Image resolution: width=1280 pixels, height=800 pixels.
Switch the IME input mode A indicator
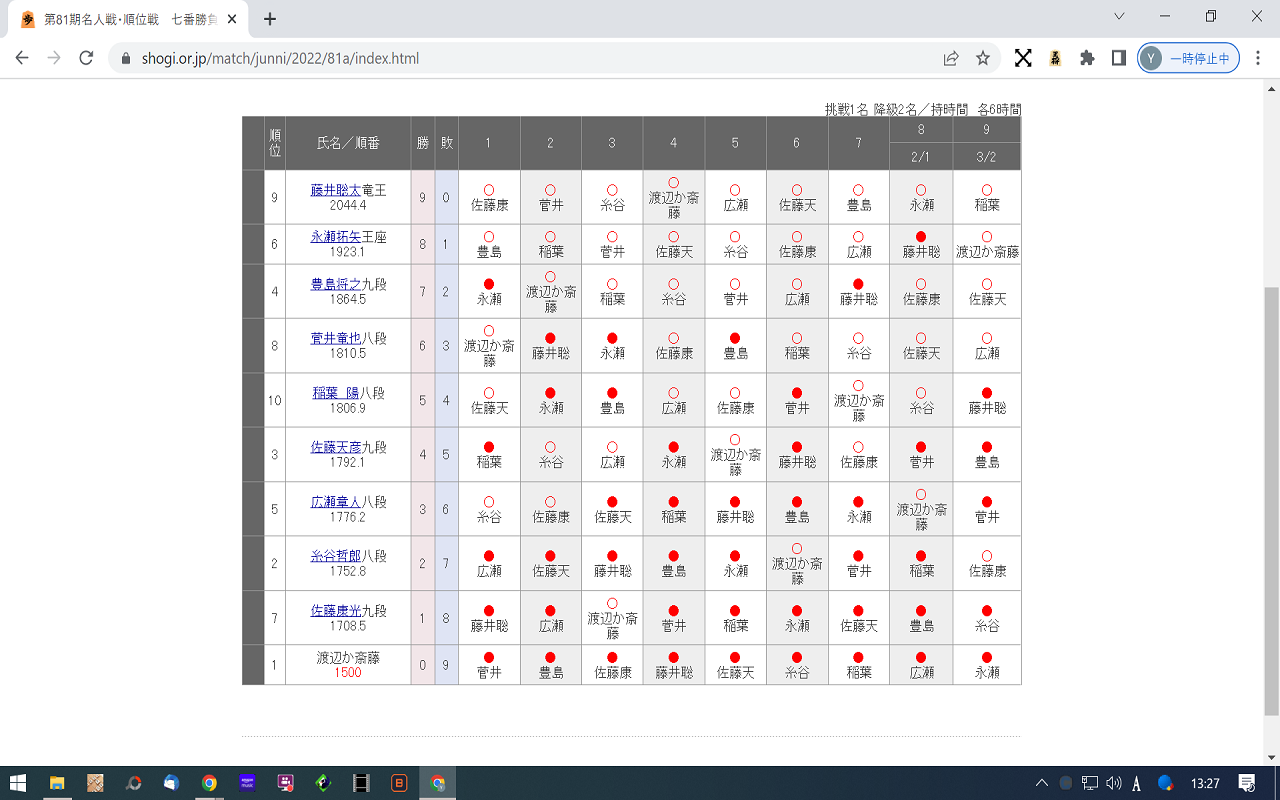1138,783
